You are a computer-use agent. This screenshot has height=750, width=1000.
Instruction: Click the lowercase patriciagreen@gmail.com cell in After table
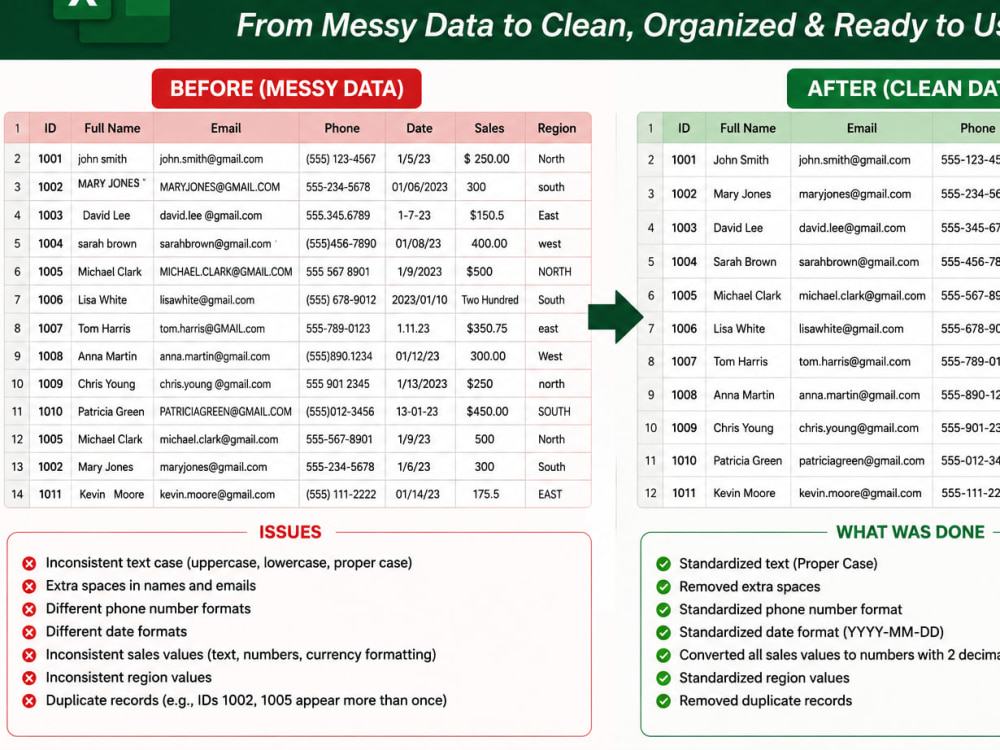[x=862, y=460]
